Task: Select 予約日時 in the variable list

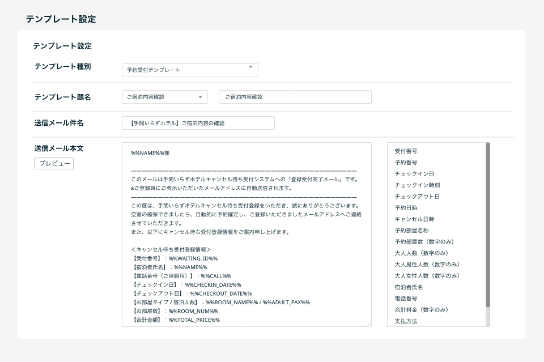Action: point(406,208)
